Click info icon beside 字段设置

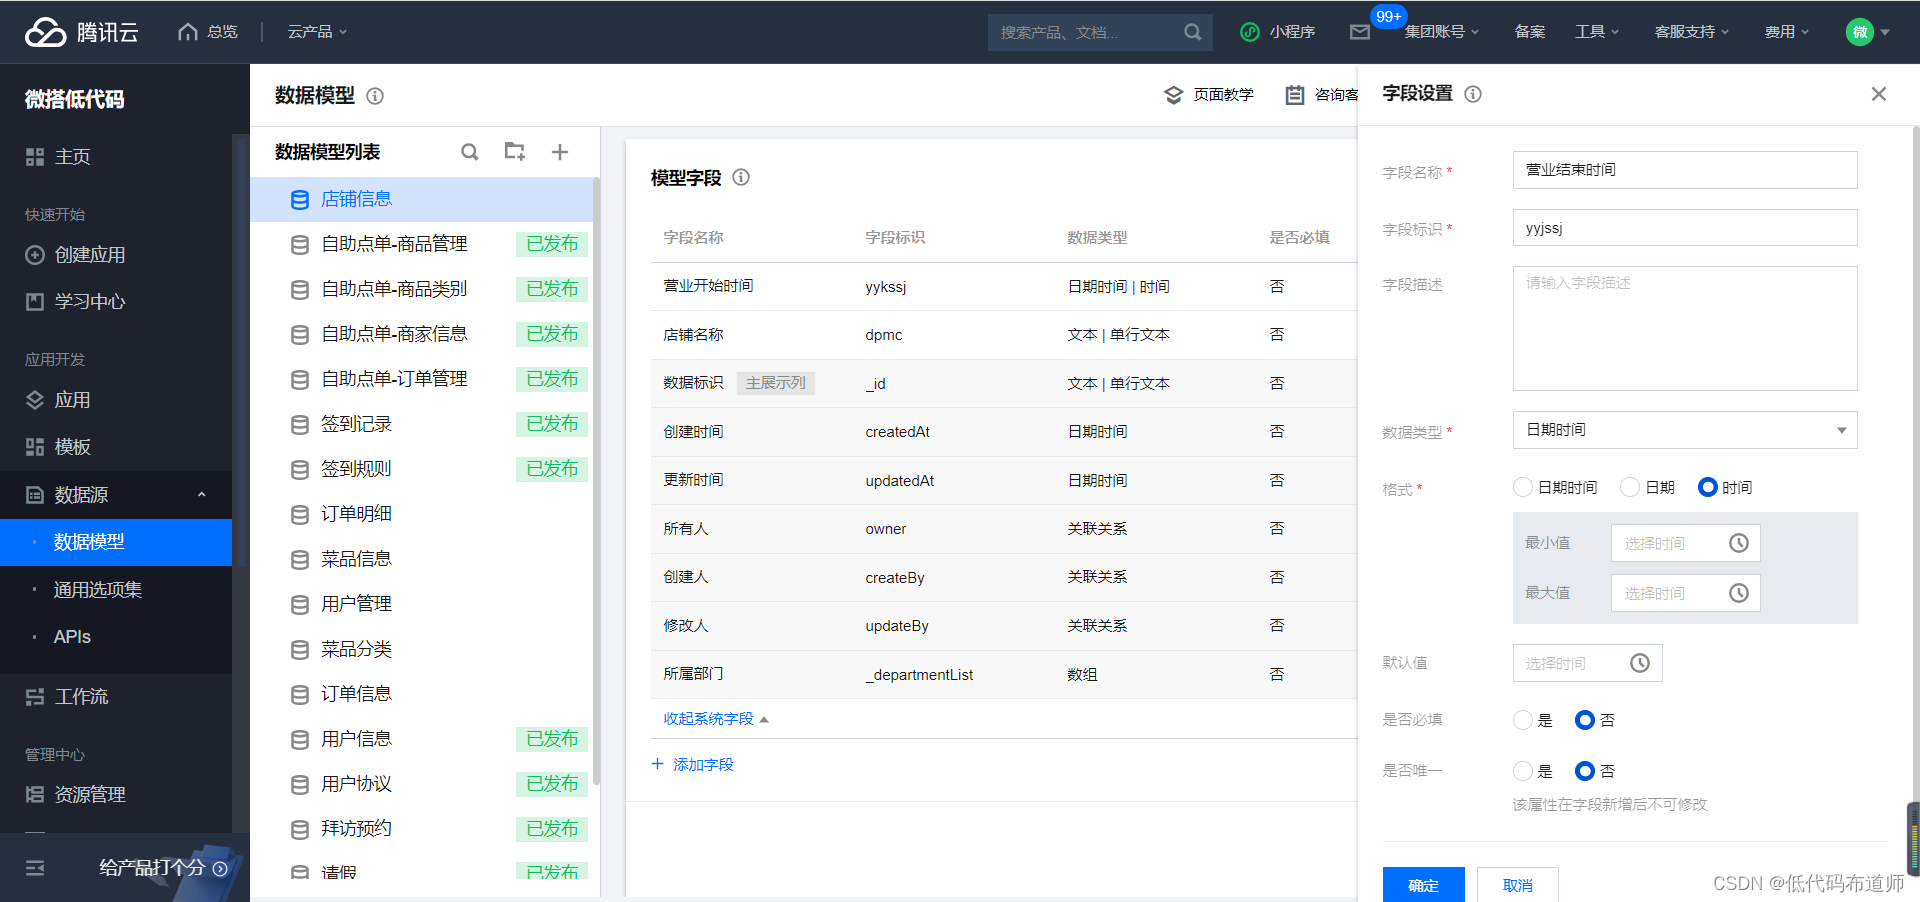1473,94
